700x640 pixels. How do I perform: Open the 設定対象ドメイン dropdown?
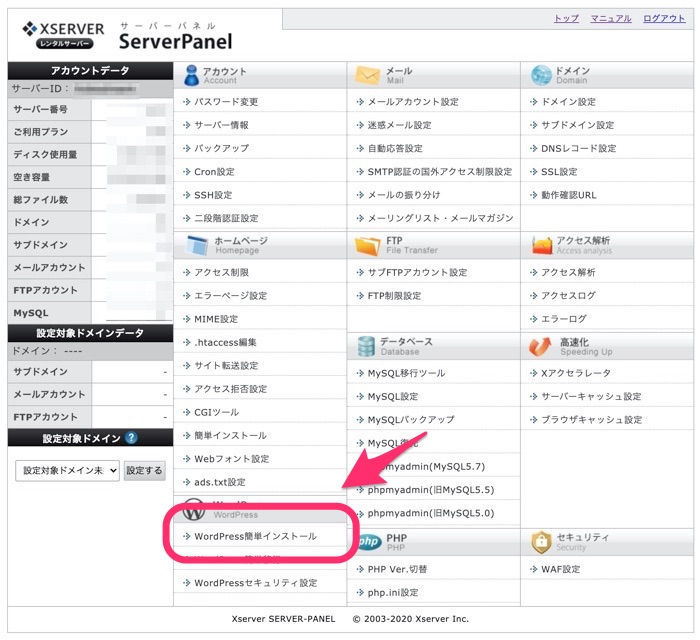point(67,470)
